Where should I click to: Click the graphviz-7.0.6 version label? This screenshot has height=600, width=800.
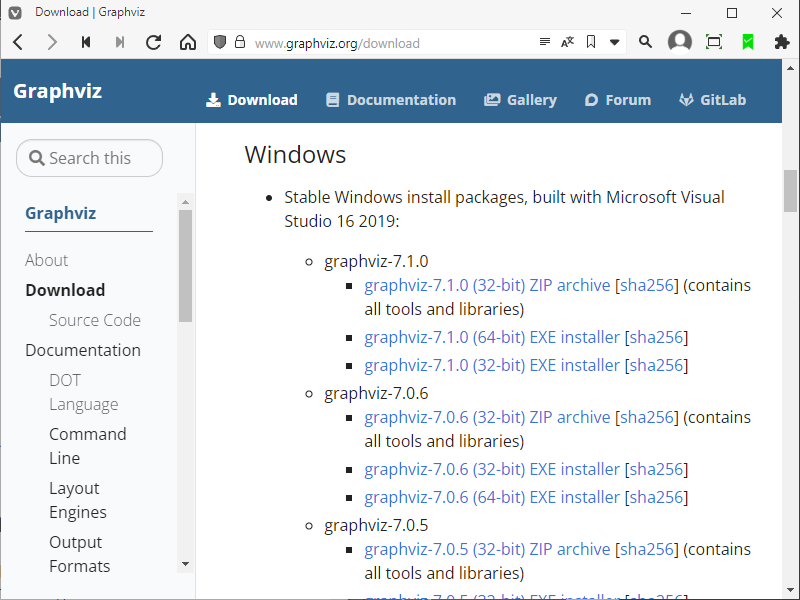(x=376, y=393)
